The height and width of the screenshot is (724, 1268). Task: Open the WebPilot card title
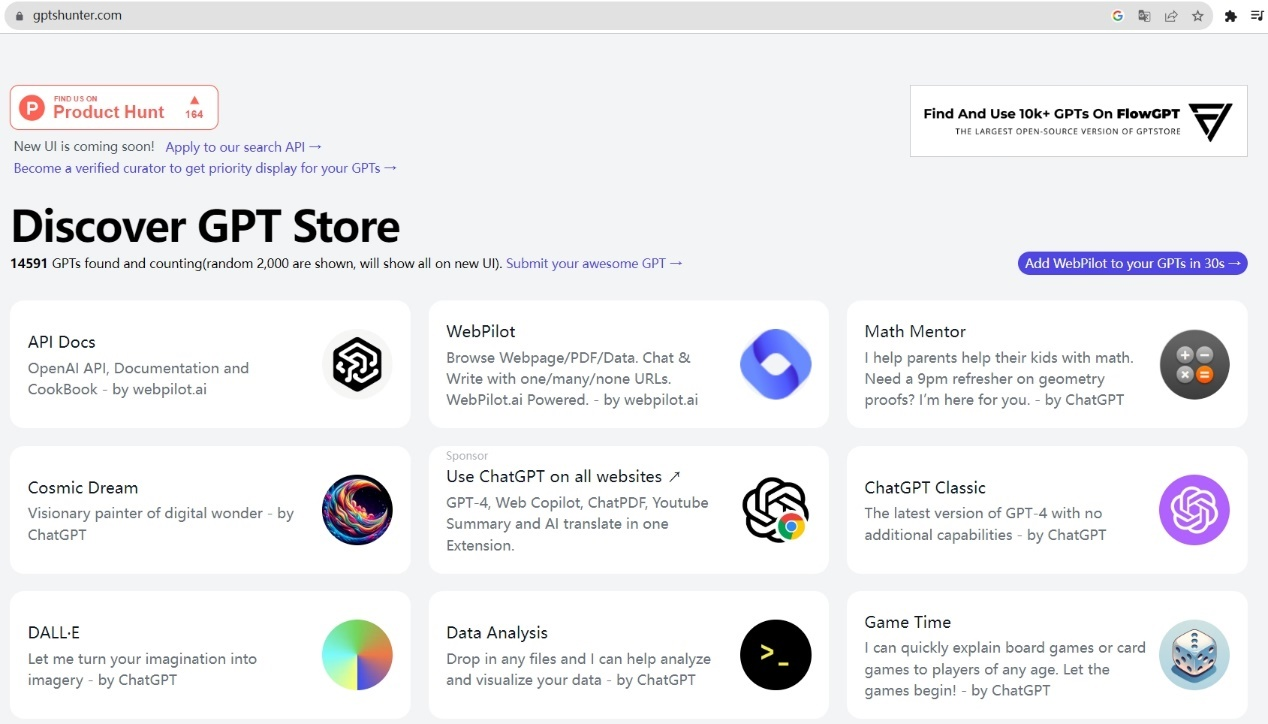click(481, 331)
